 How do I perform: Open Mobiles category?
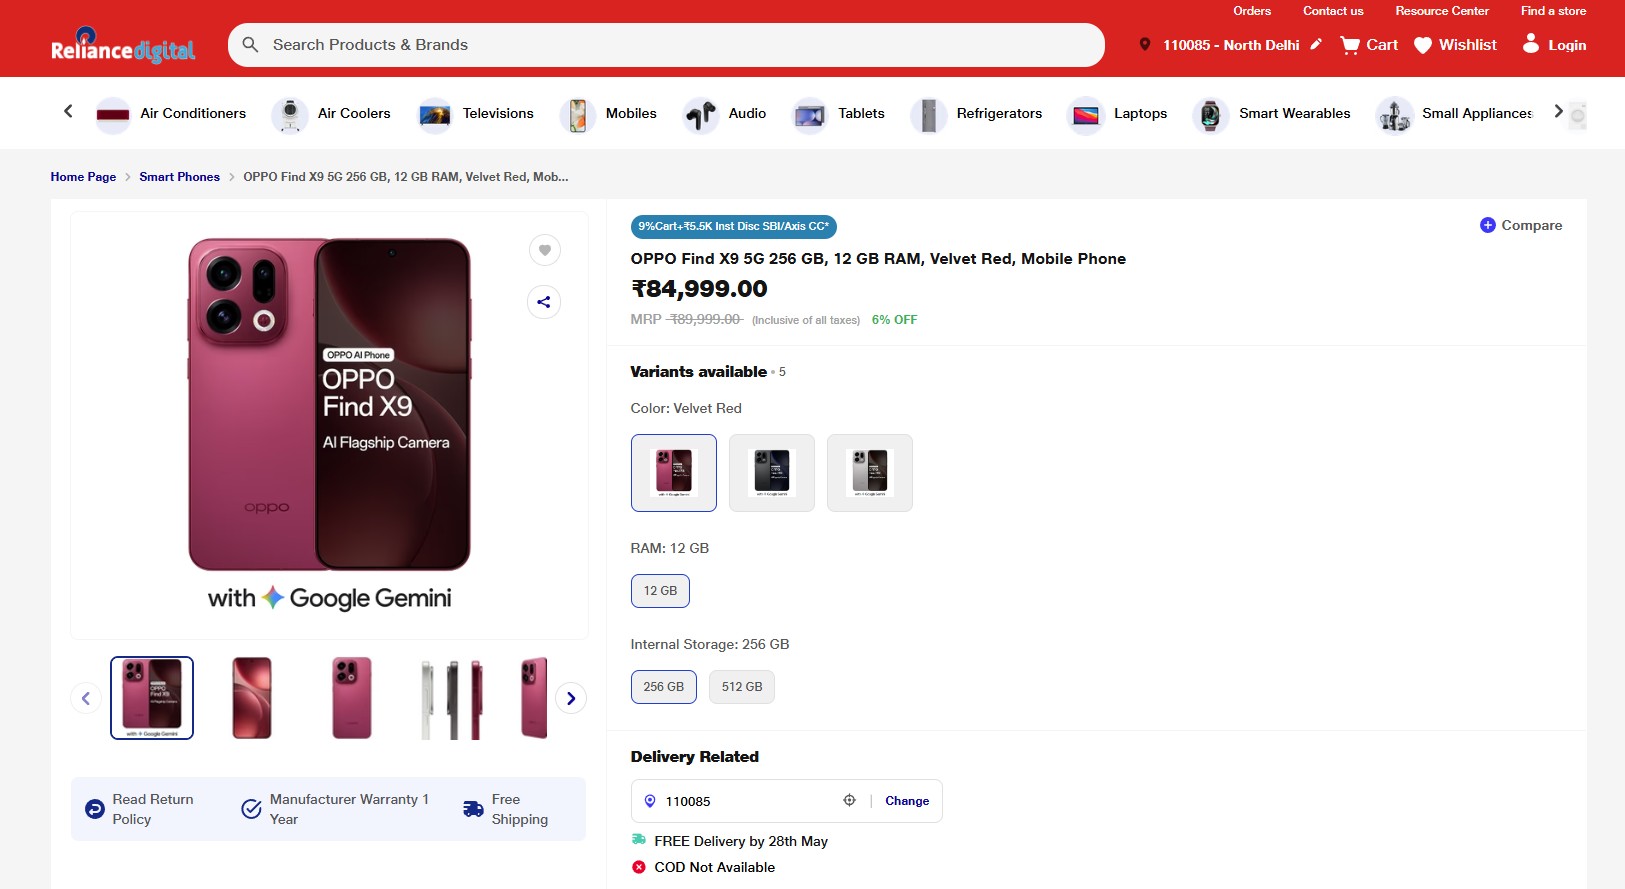(608, 114)
